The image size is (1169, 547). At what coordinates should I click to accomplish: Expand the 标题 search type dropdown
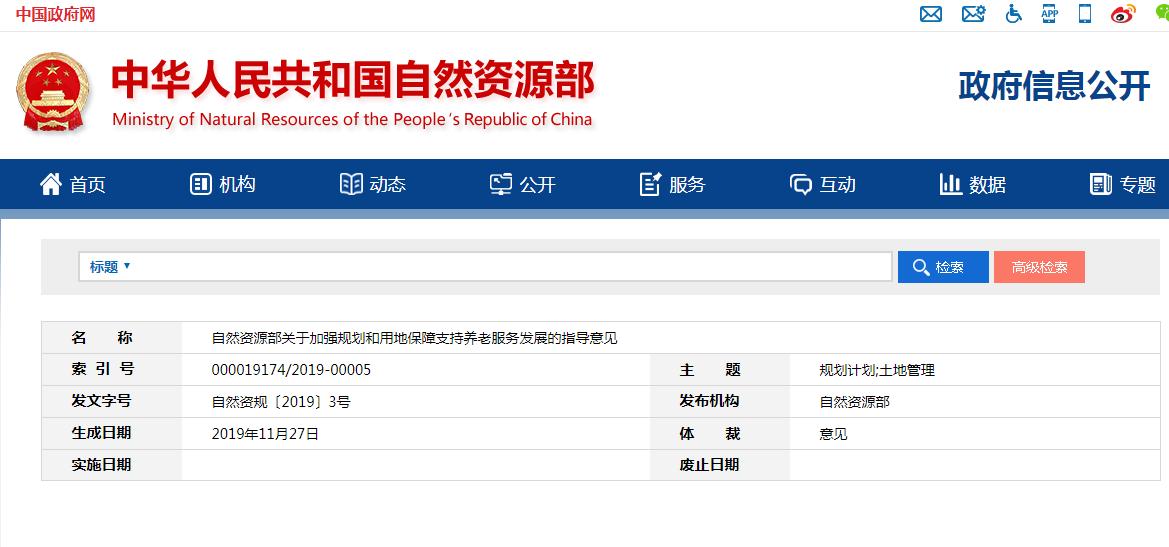coord(110,267)
